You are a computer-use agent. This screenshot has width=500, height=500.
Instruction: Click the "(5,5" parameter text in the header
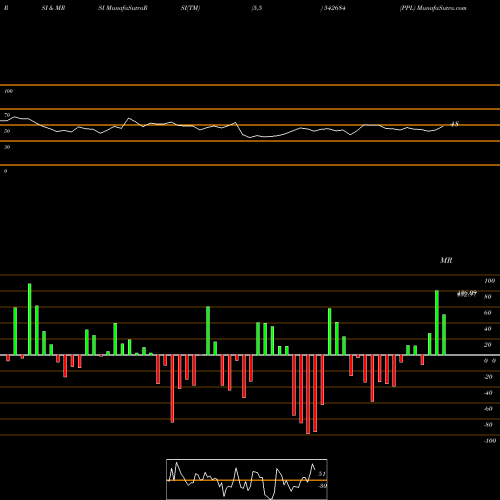click(x=257, y=8)
